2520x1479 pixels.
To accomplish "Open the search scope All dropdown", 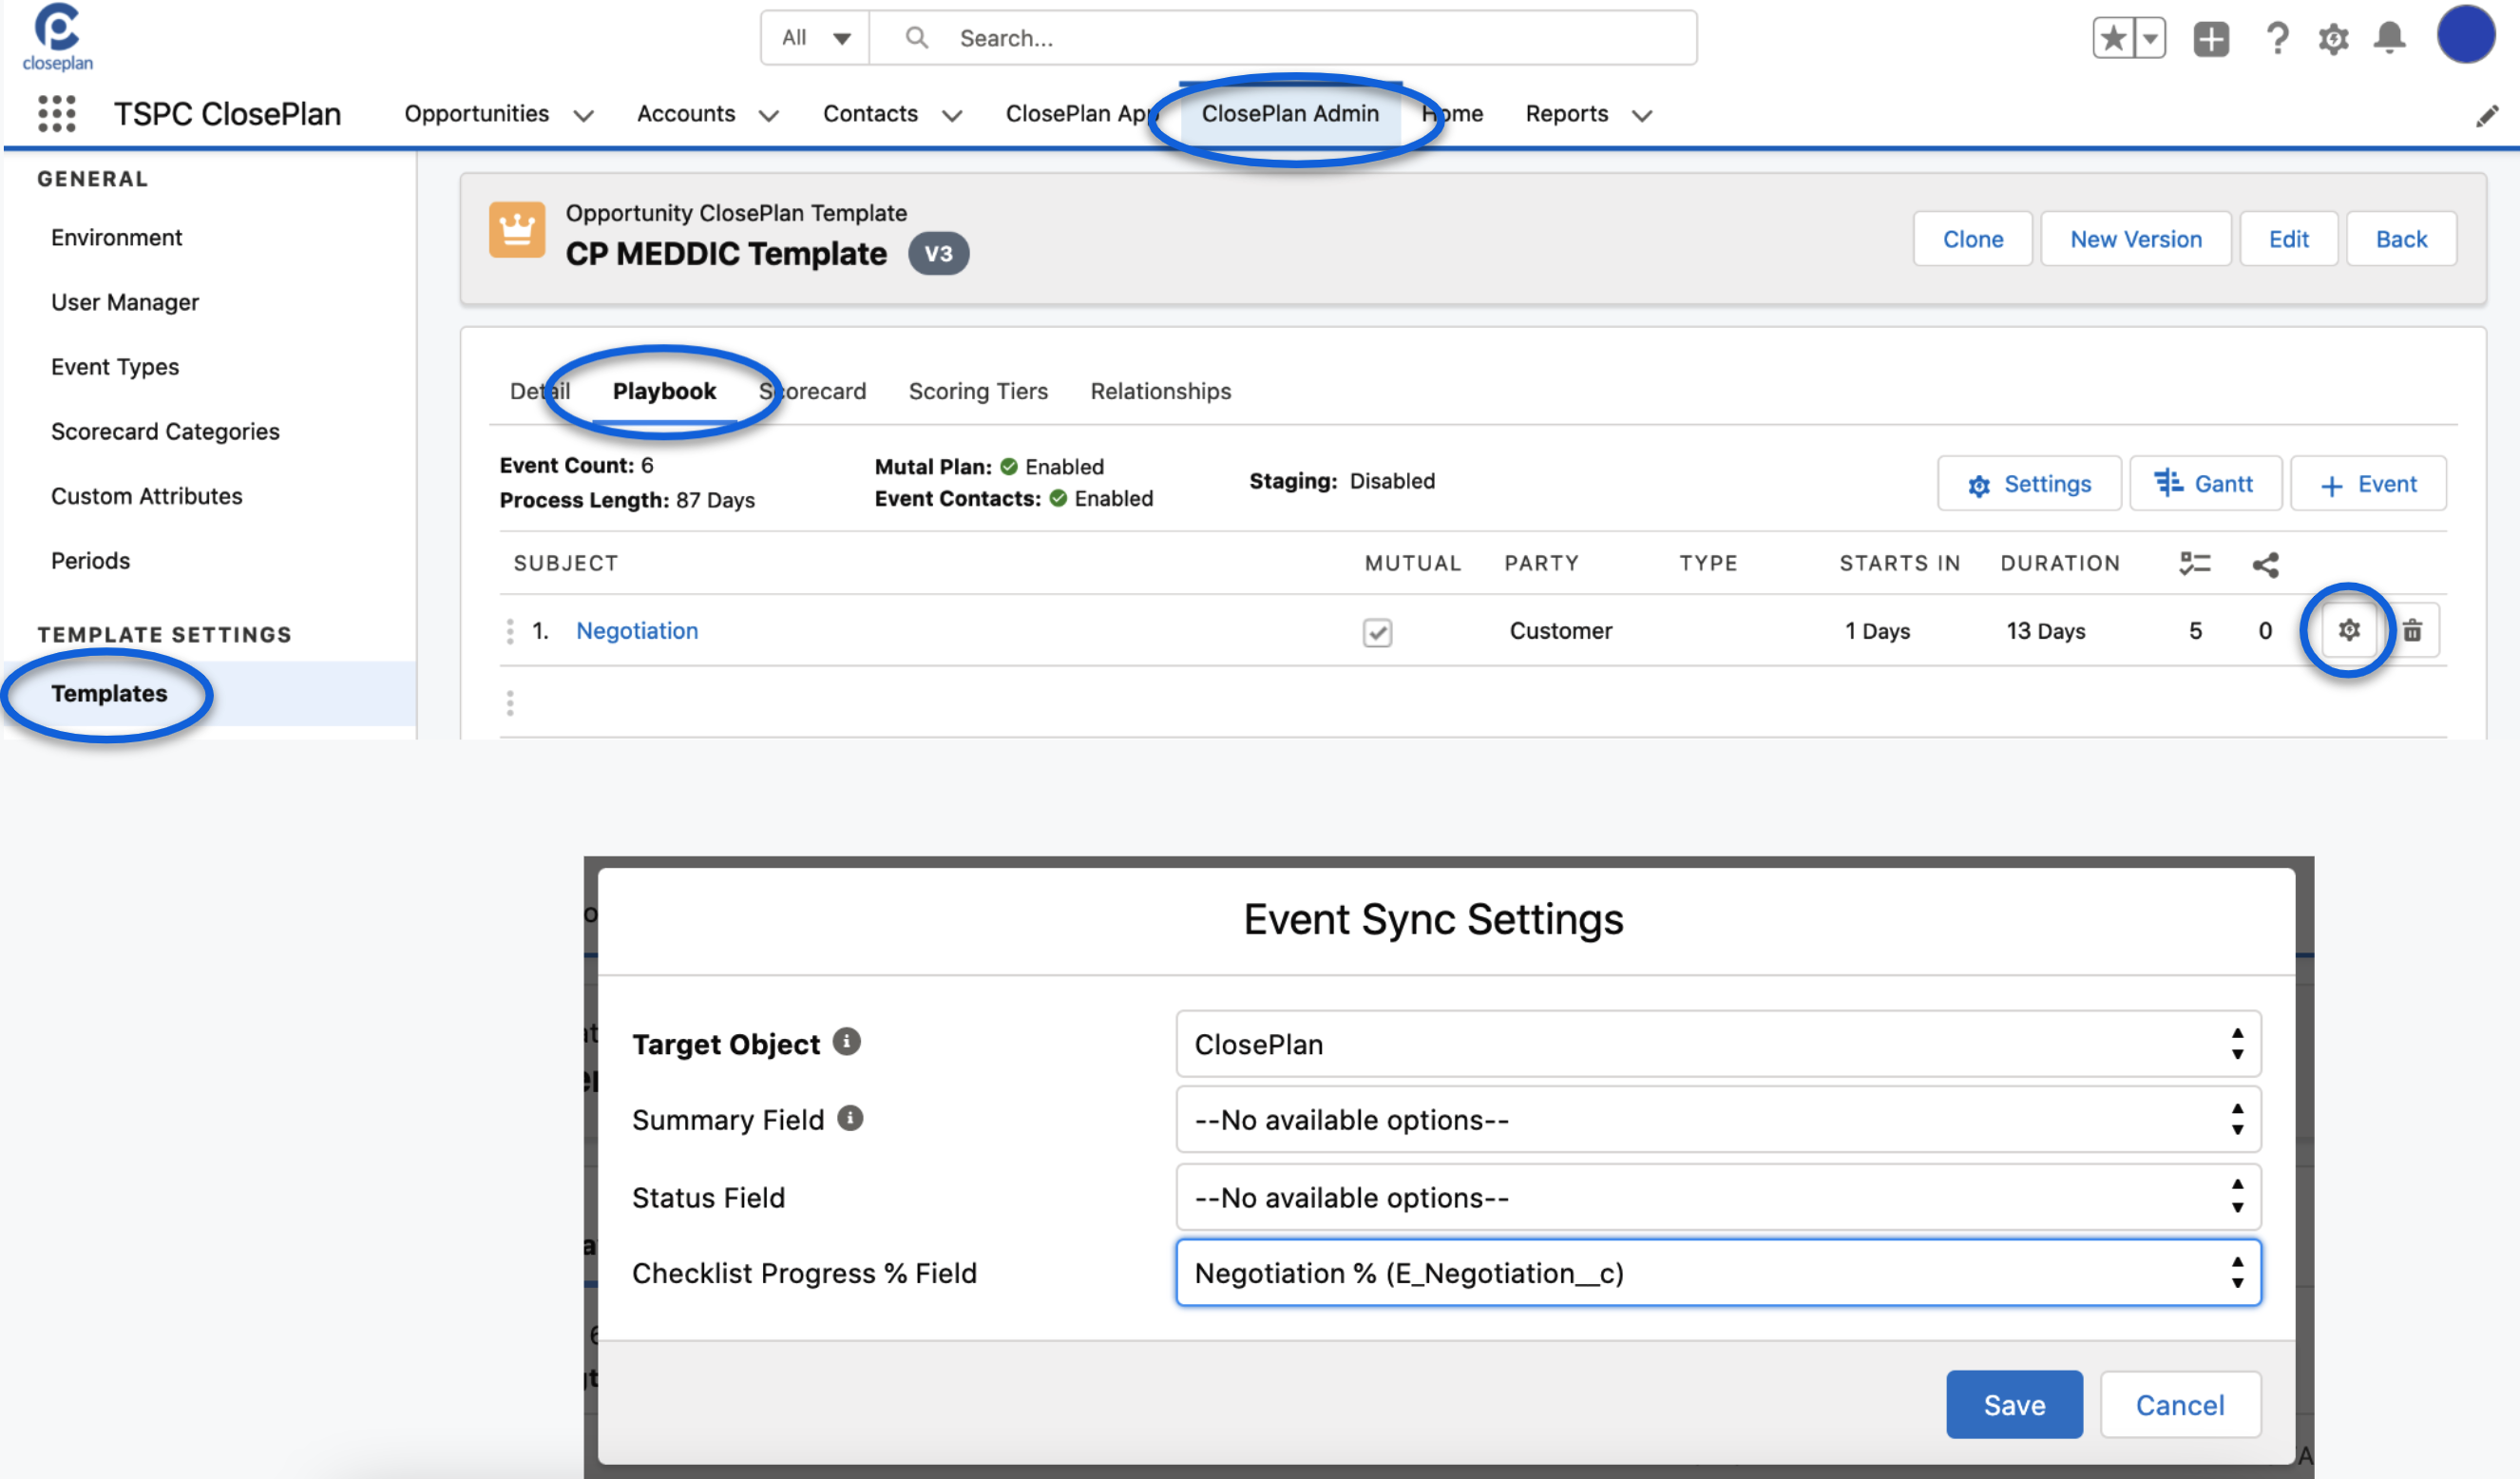I will (815, 38).
